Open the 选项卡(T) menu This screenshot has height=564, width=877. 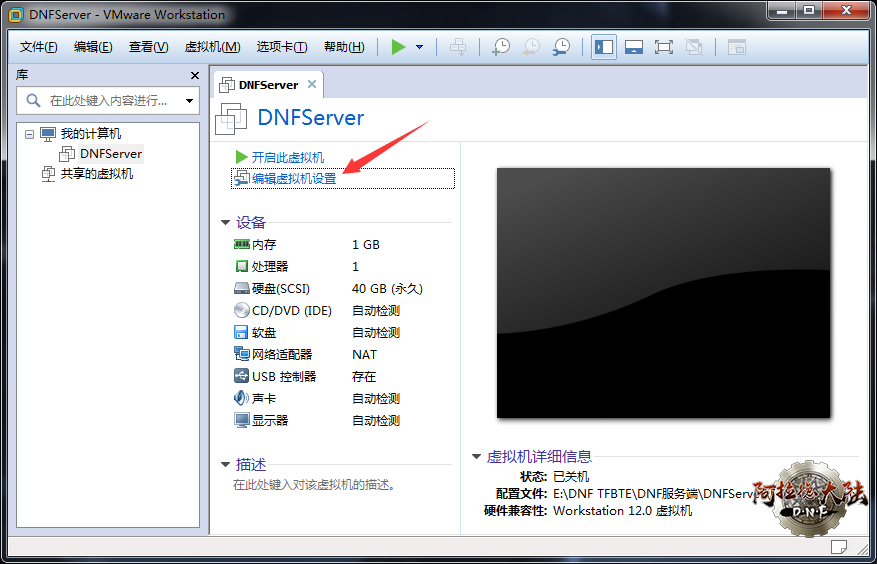point(281,47)
